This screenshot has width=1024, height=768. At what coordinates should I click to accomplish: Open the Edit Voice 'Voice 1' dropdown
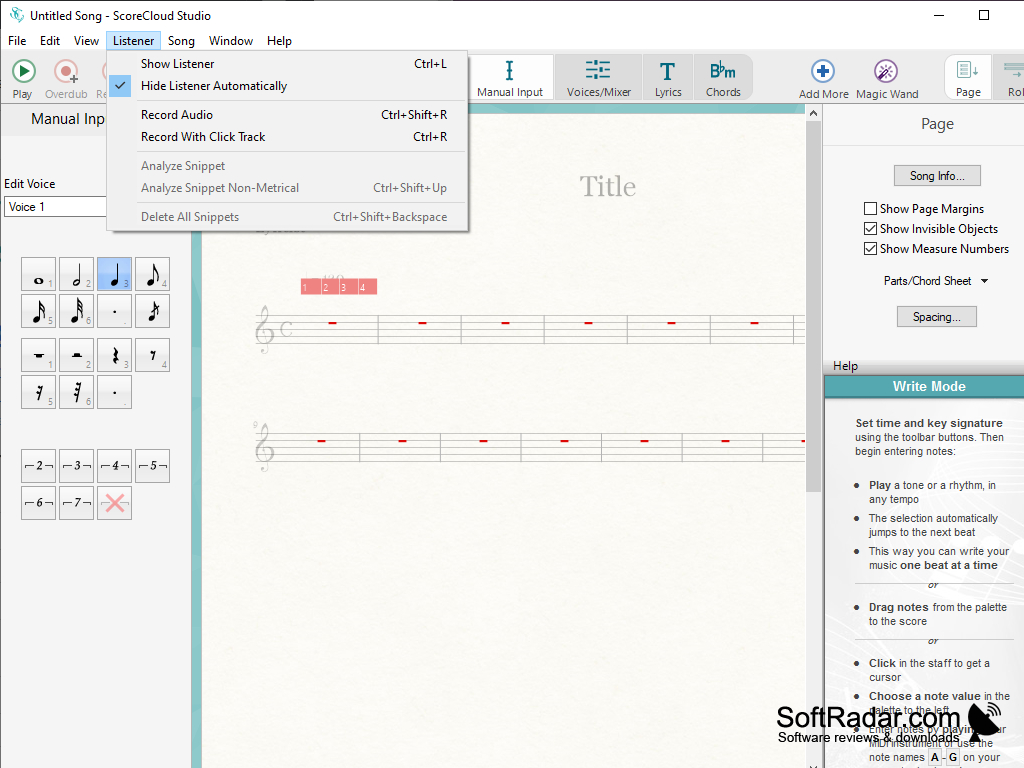[x=55, y=207]
